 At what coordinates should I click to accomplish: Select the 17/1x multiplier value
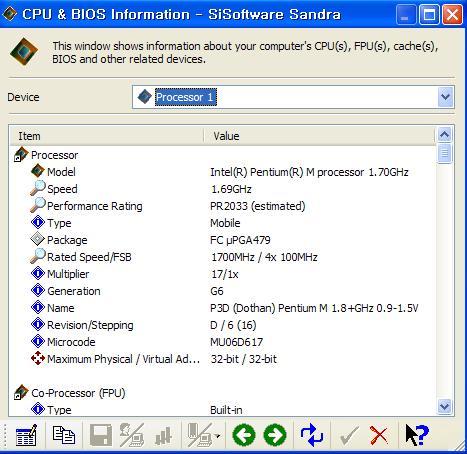click(x=225, y=274)
